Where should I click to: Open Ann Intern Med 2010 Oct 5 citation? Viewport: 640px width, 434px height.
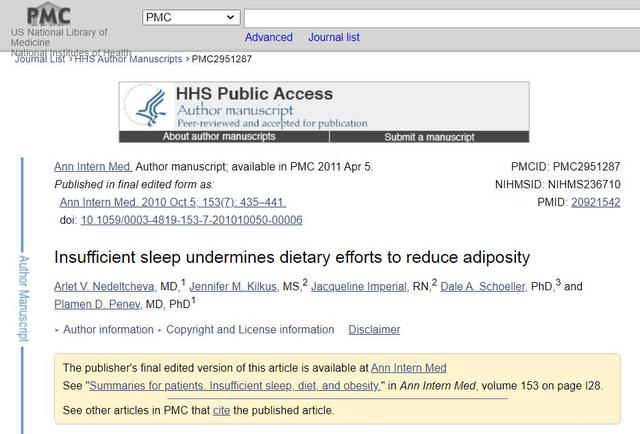tap(173, 202)
